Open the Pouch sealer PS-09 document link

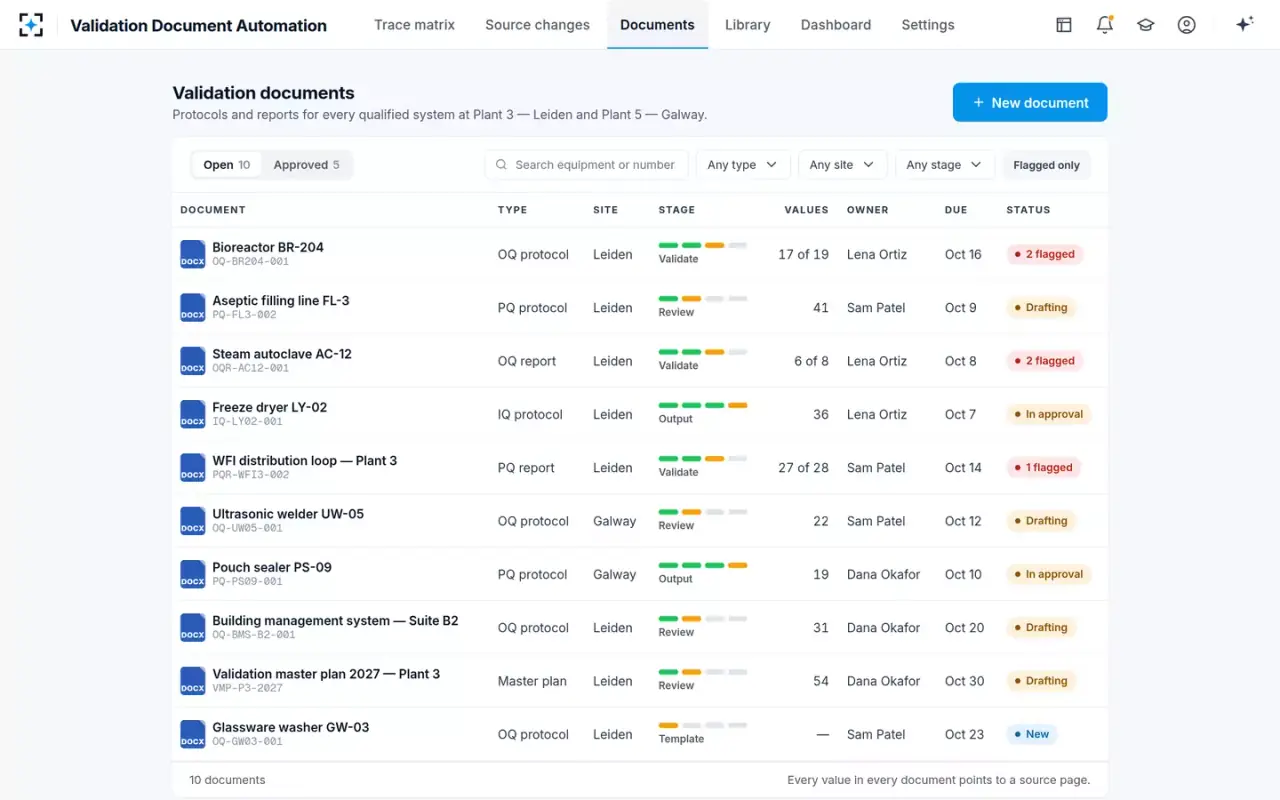272,567
